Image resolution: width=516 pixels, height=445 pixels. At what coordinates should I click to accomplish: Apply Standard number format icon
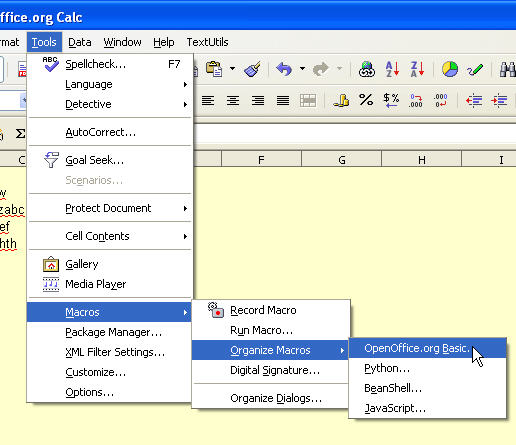click(391, 100)
